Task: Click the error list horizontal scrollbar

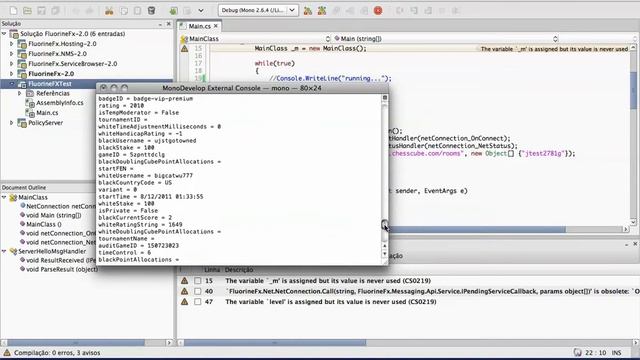Action: [x=275, y=343]
